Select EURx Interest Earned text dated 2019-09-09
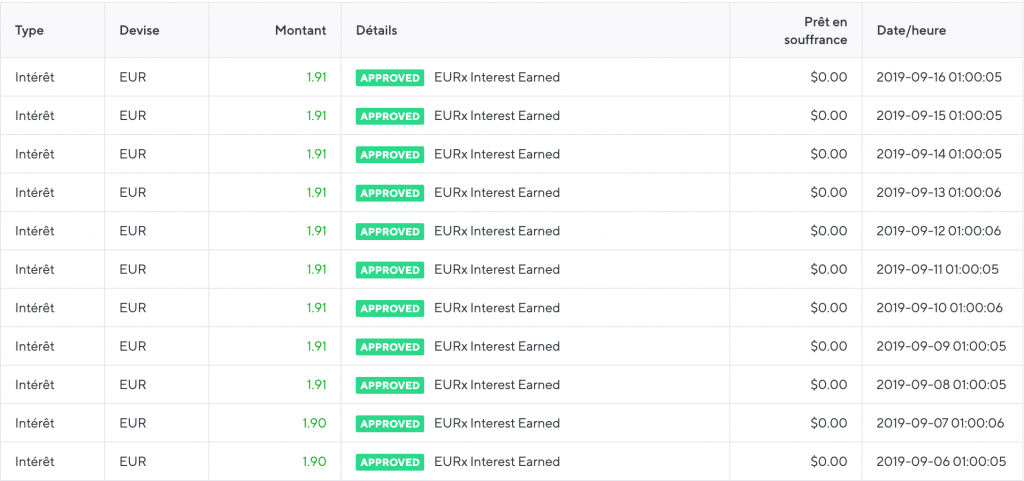The image size is (1024, 481). coord(497,347)
